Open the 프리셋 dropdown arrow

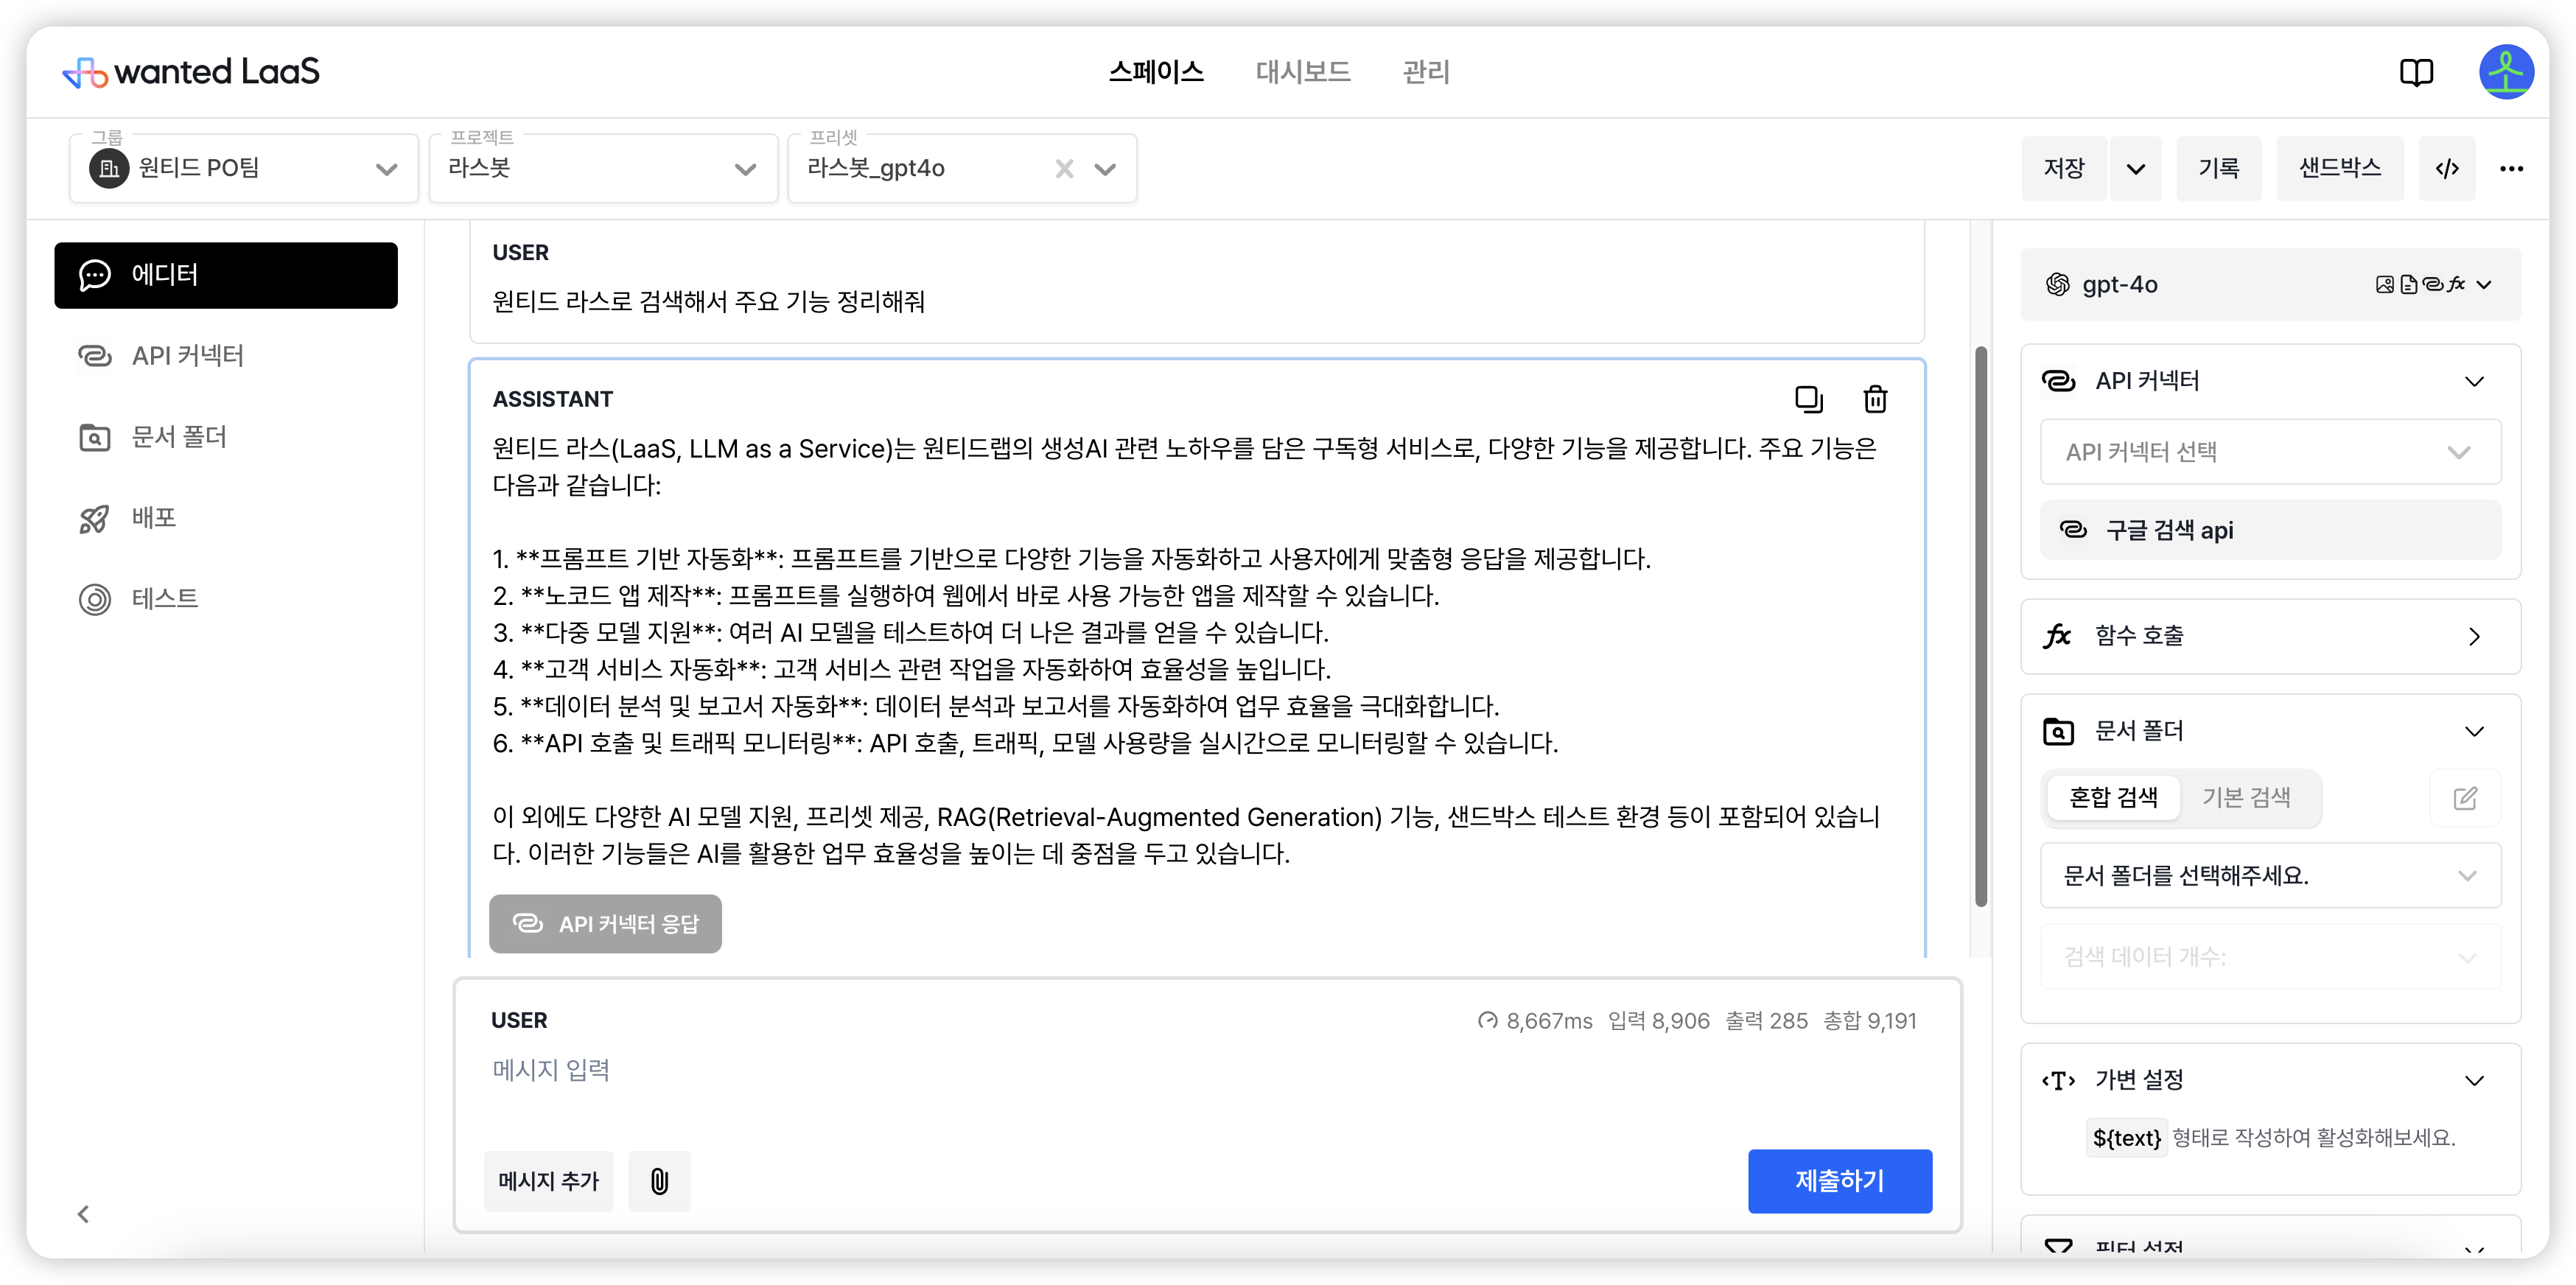click(1104, 169)
